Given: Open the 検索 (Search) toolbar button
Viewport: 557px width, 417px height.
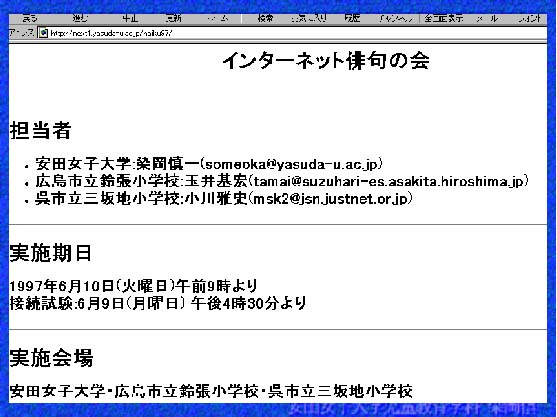Looking at the screenshot, I should pos(265,18).
